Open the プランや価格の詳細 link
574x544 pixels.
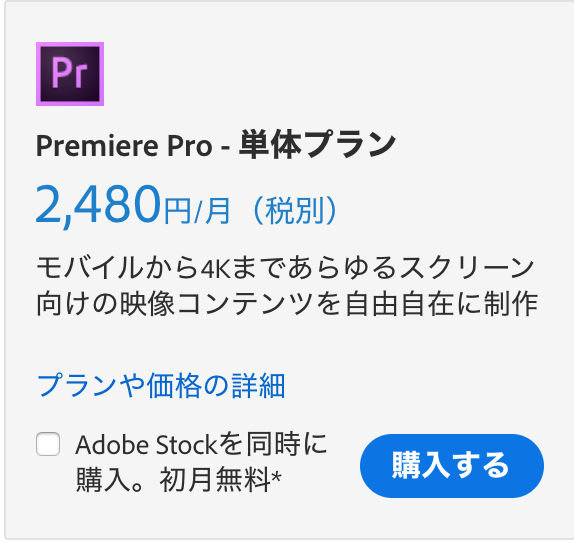point(161,386)
